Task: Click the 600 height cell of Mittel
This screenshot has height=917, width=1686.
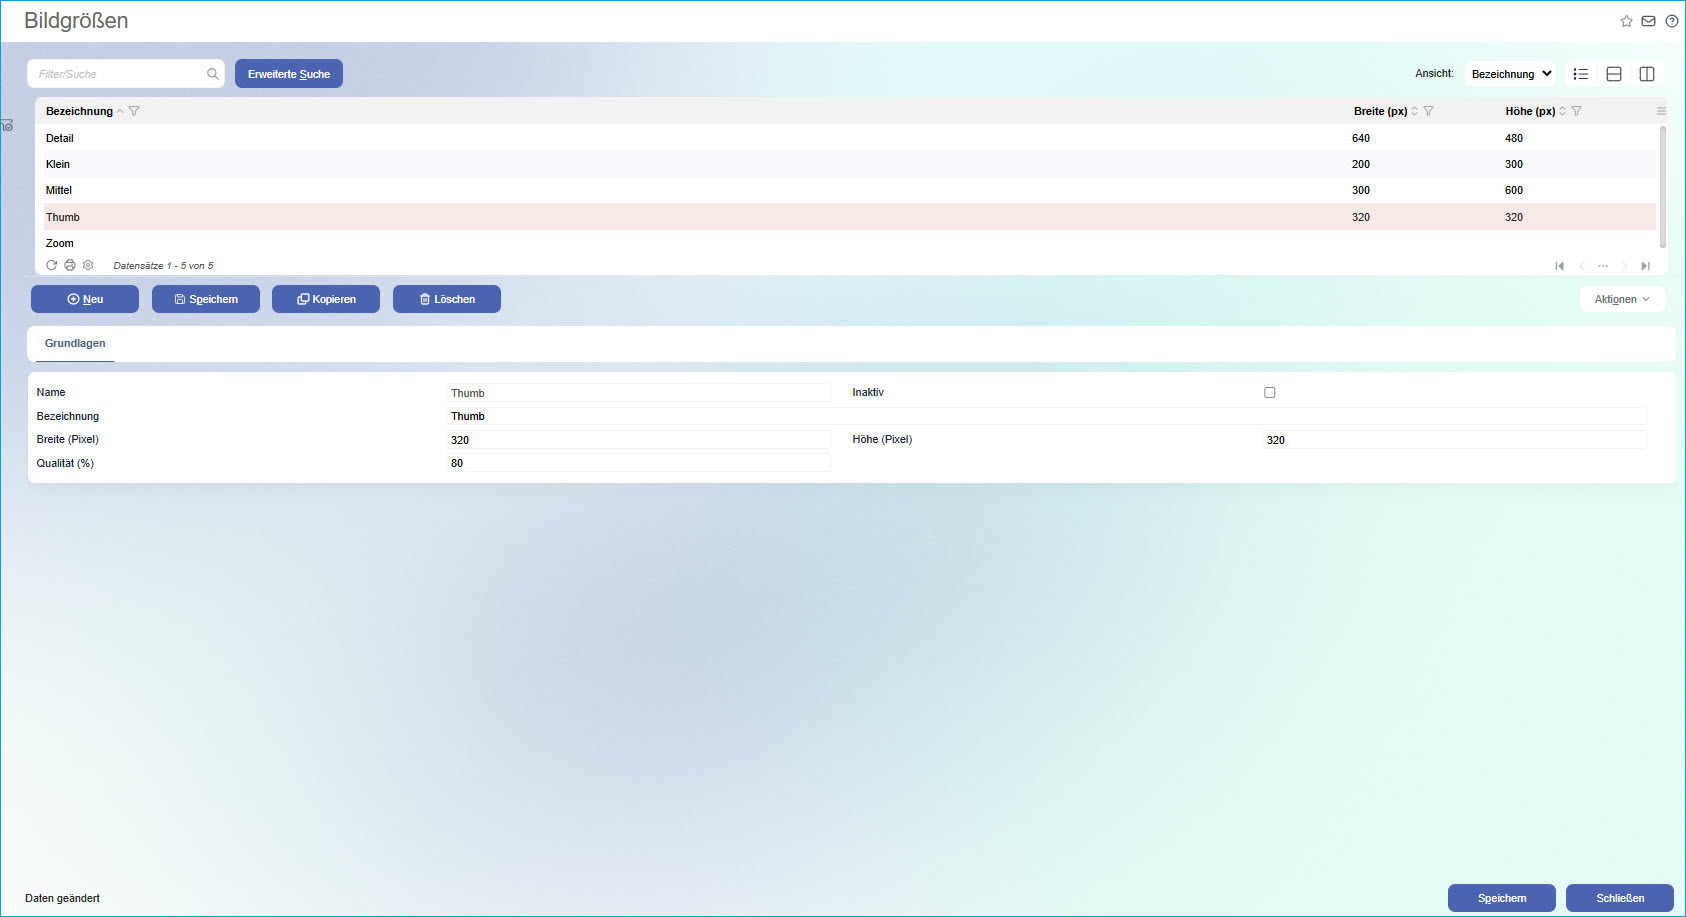Action: 1514,190
